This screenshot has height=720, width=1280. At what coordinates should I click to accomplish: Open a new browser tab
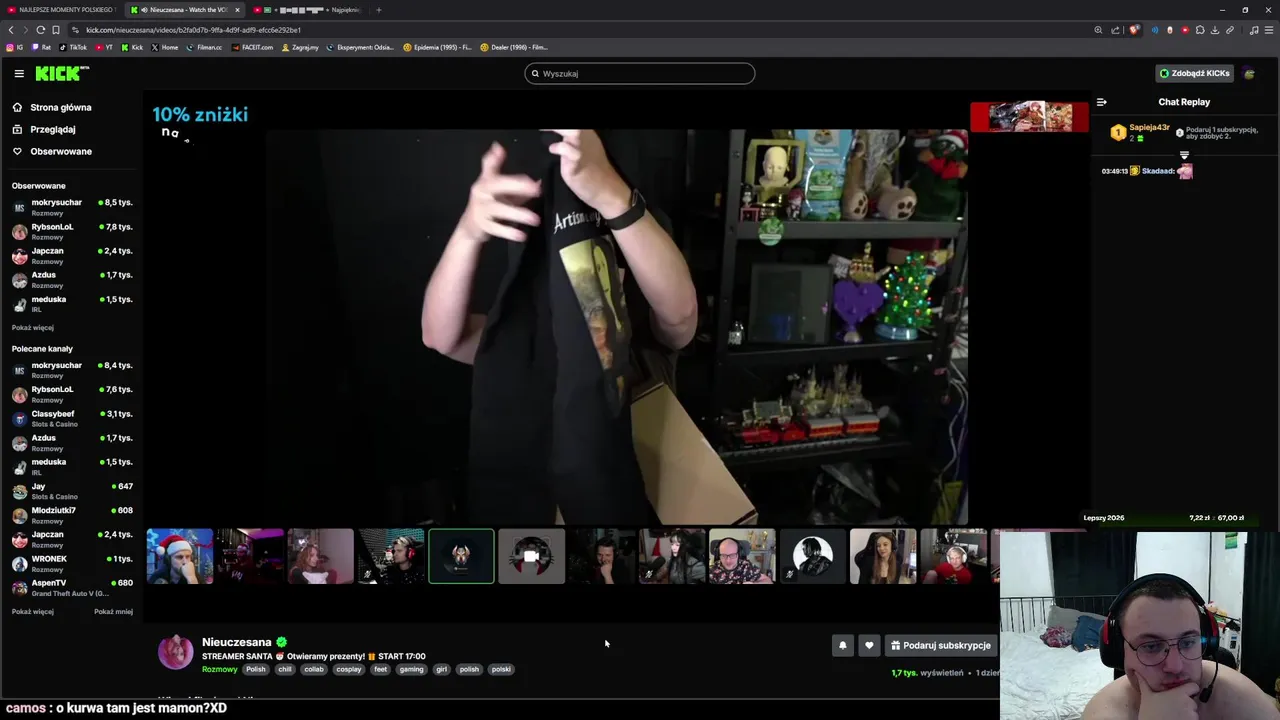tap(378, 10)
